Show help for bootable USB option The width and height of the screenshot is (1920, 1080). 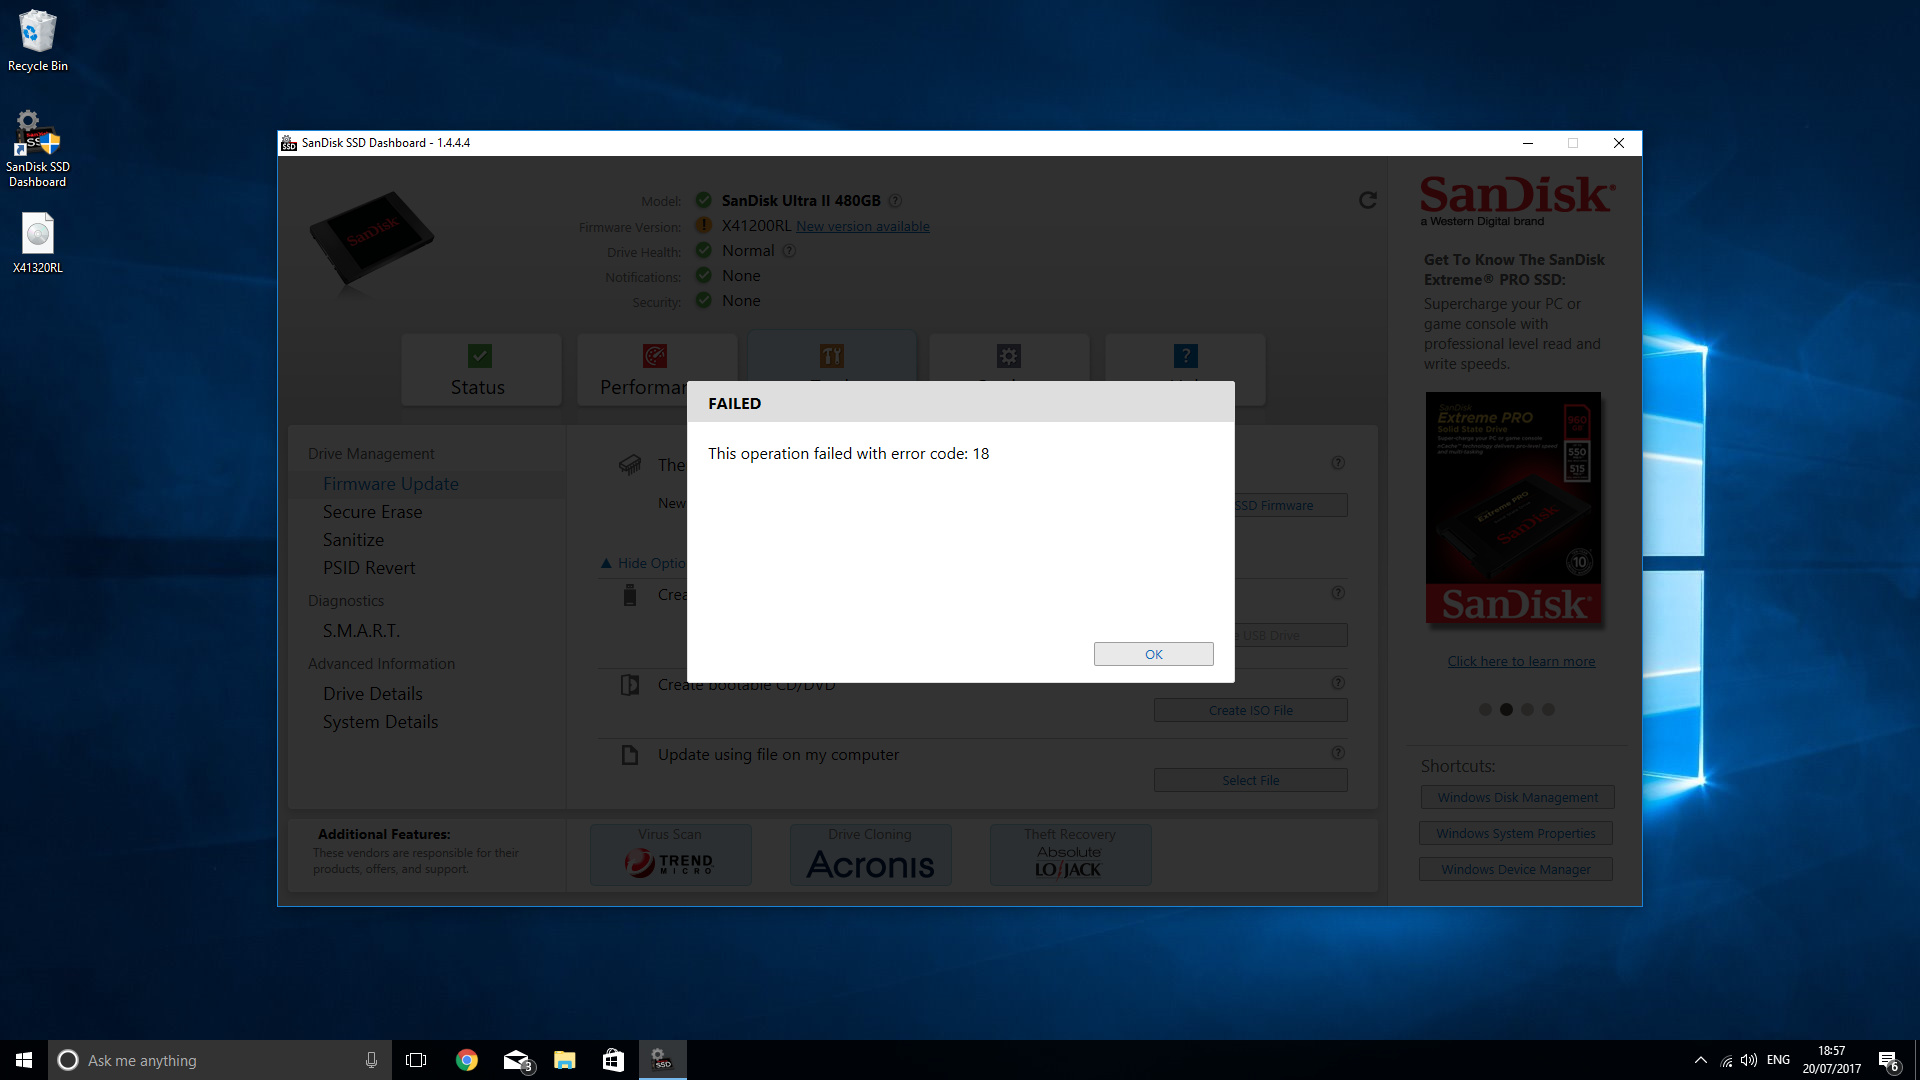click(1337, 593)
